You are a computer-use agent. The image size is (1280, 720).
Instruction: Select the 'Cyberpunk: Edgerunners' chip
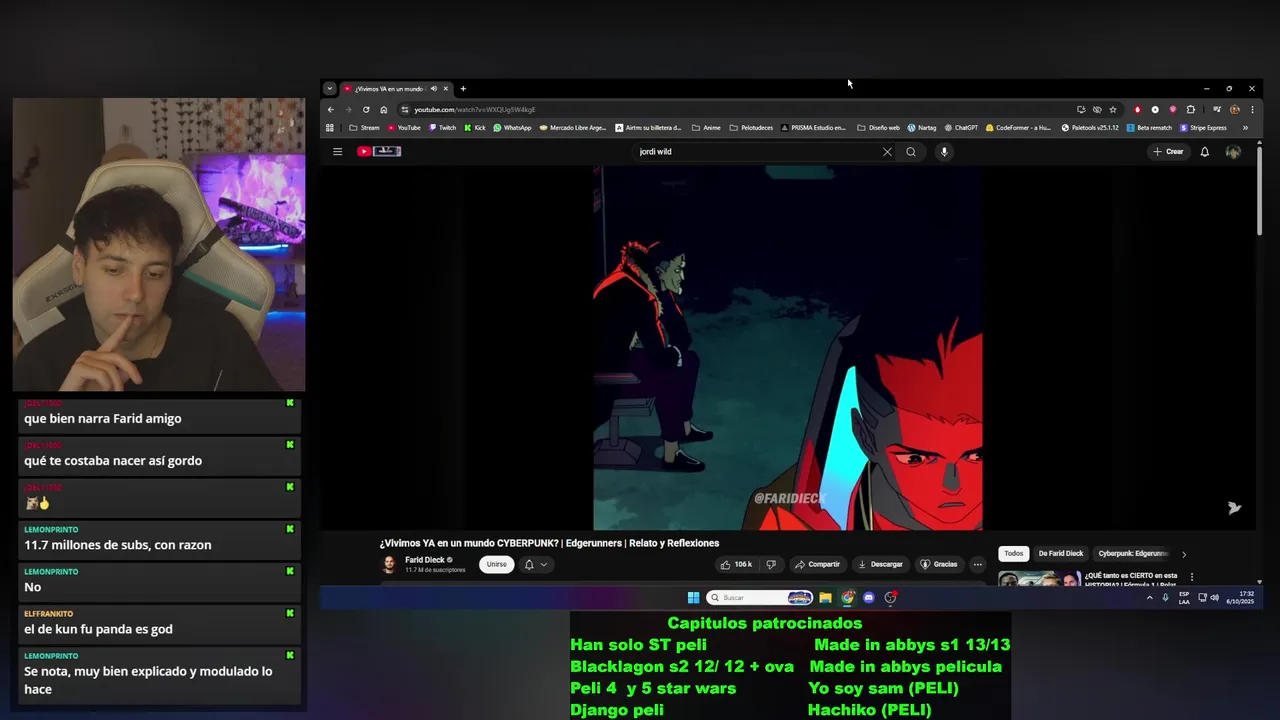[1133, 553]
